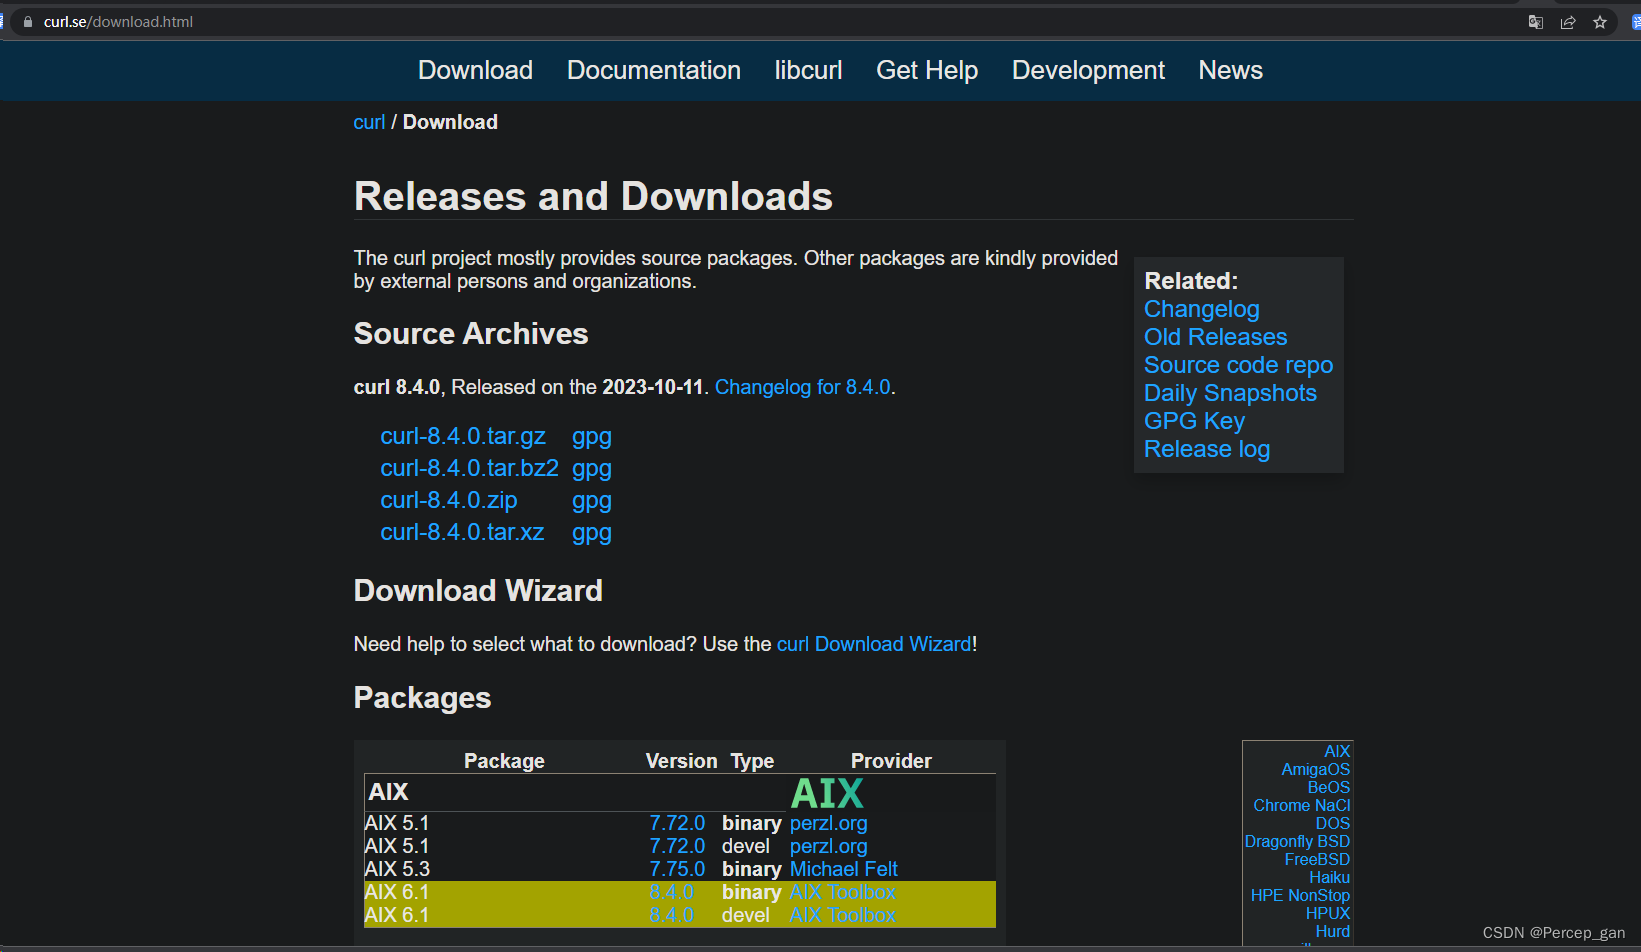
Task: Open Old Releases link
Action: coord(1215,337)
